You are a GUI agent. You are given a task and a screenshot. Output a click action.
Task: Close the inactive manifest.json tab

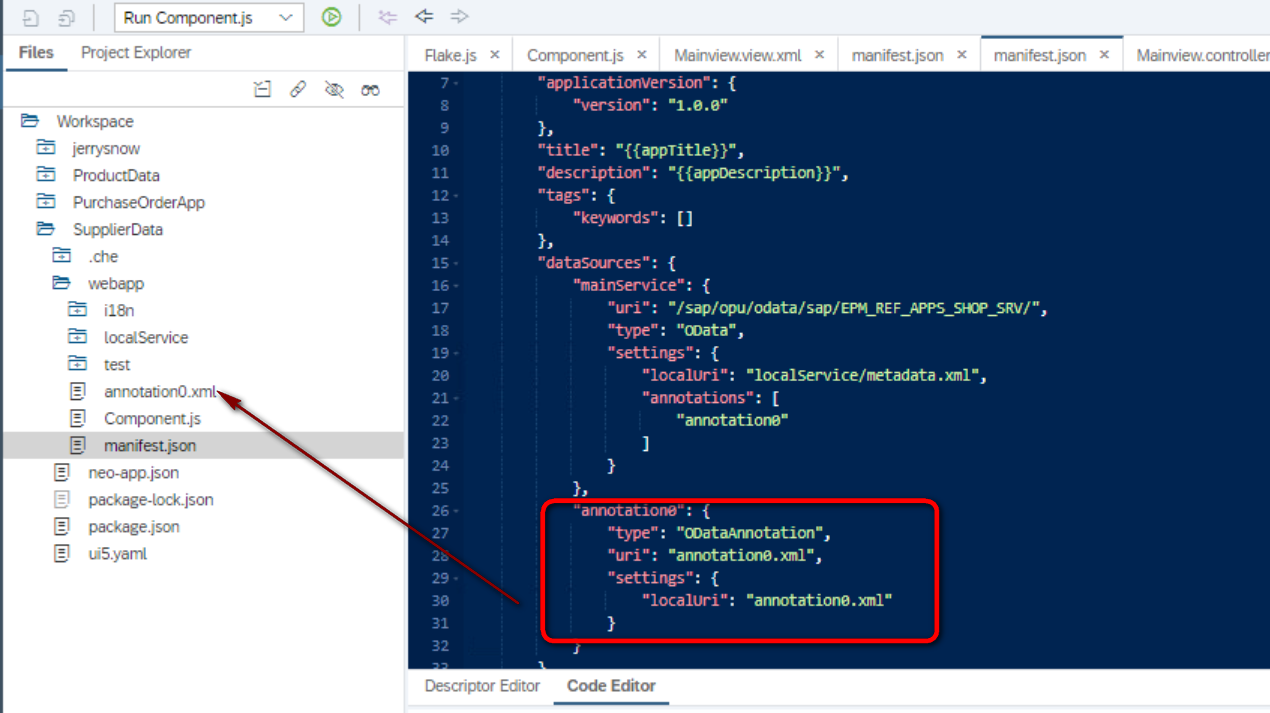click(961, 55)
